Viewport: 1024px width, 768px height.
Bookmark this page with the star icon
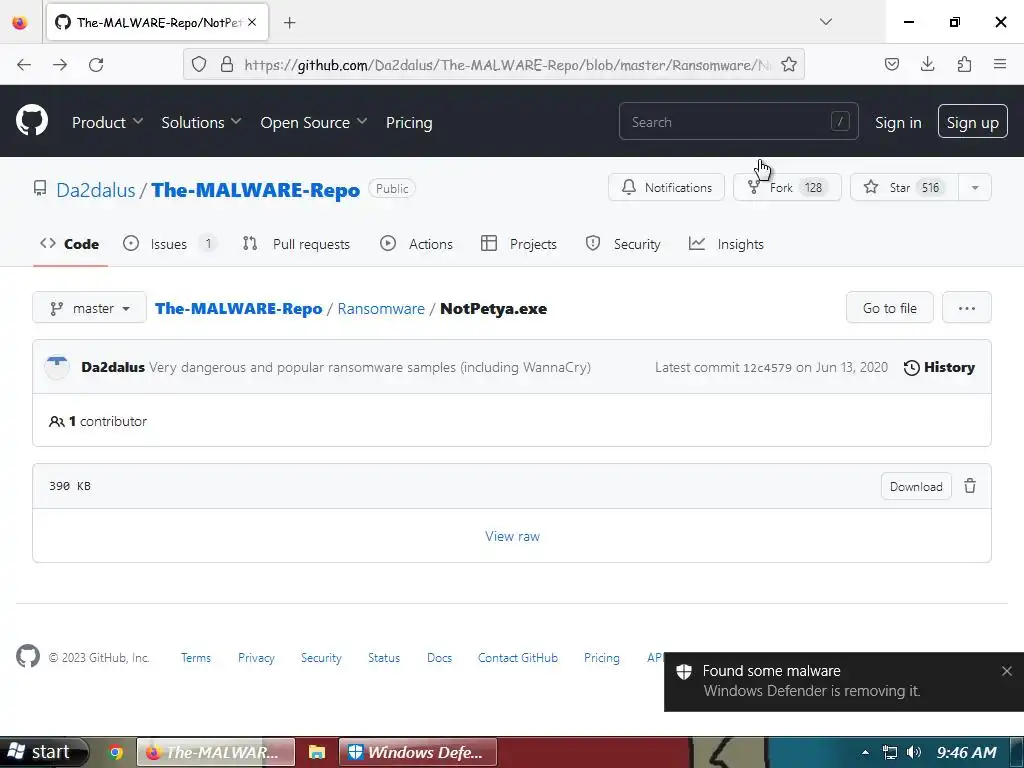[x=789, y=65]
